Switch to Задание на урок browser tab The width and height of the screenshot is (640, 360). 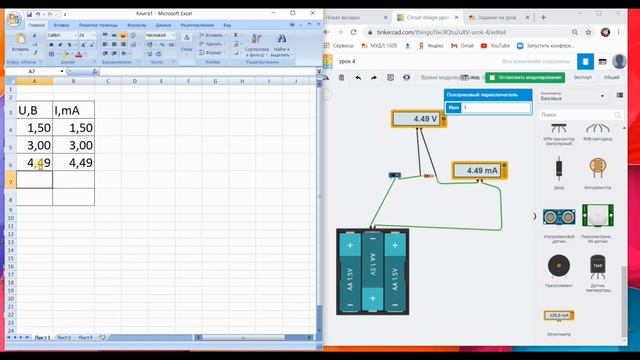click(x=498, y=18)
